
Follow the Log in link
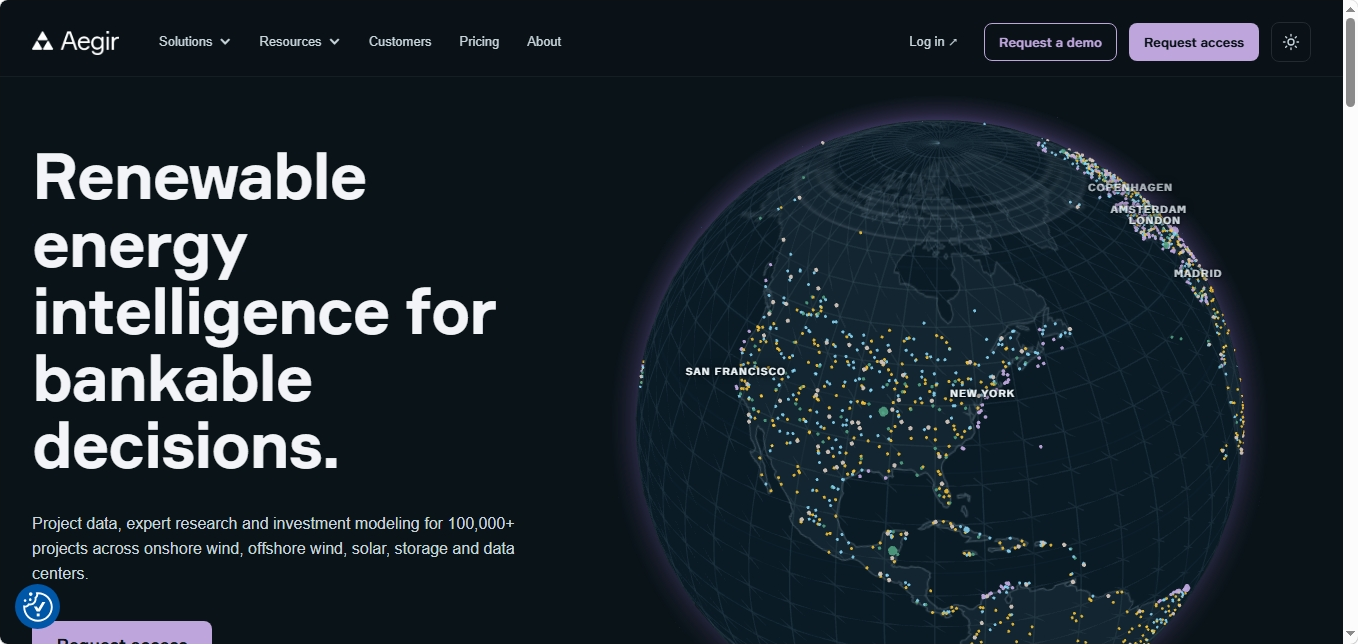pyautogui.click(x=933, y=41)
